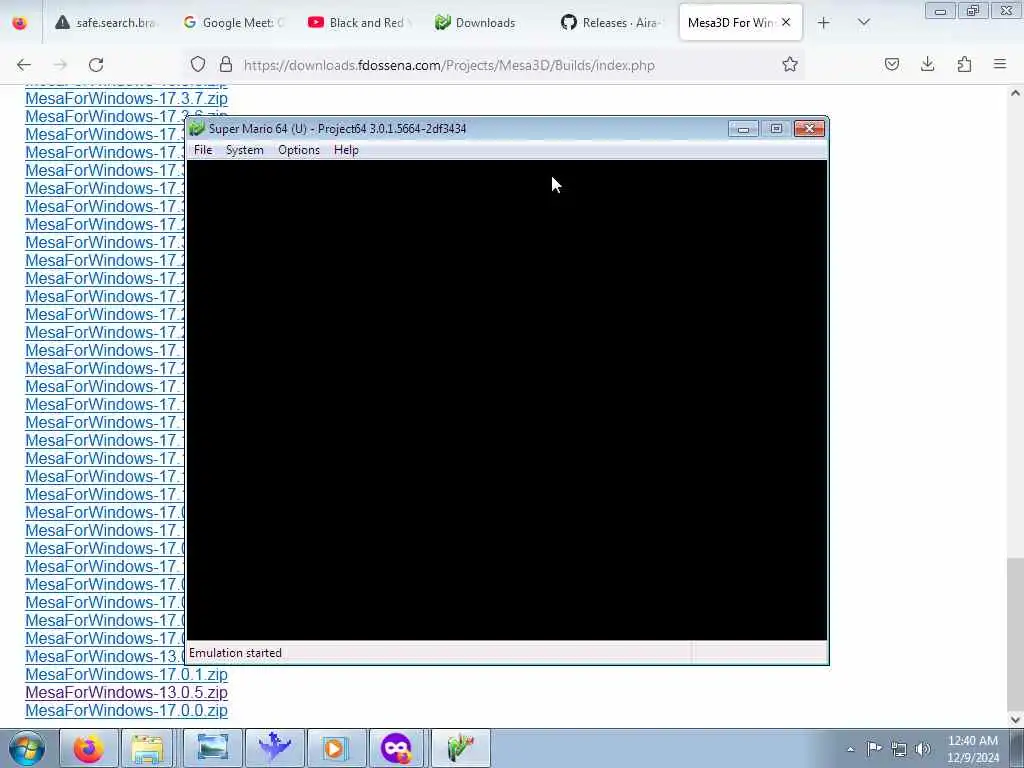Switch to the Downloads tab
The height and width of the screenshot is (768, 1024).
click(485, 23)
